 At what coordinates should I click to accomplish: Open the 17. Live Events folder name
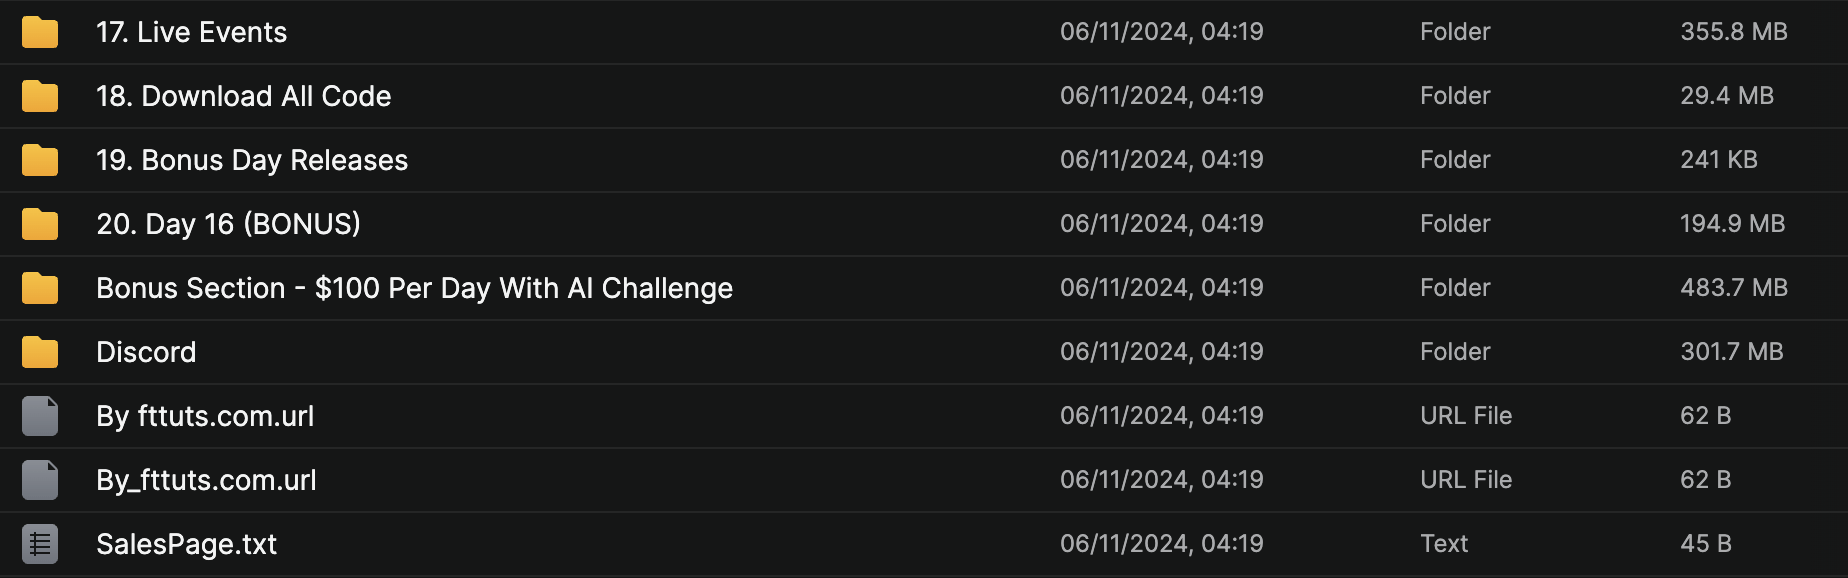point(191,32)
